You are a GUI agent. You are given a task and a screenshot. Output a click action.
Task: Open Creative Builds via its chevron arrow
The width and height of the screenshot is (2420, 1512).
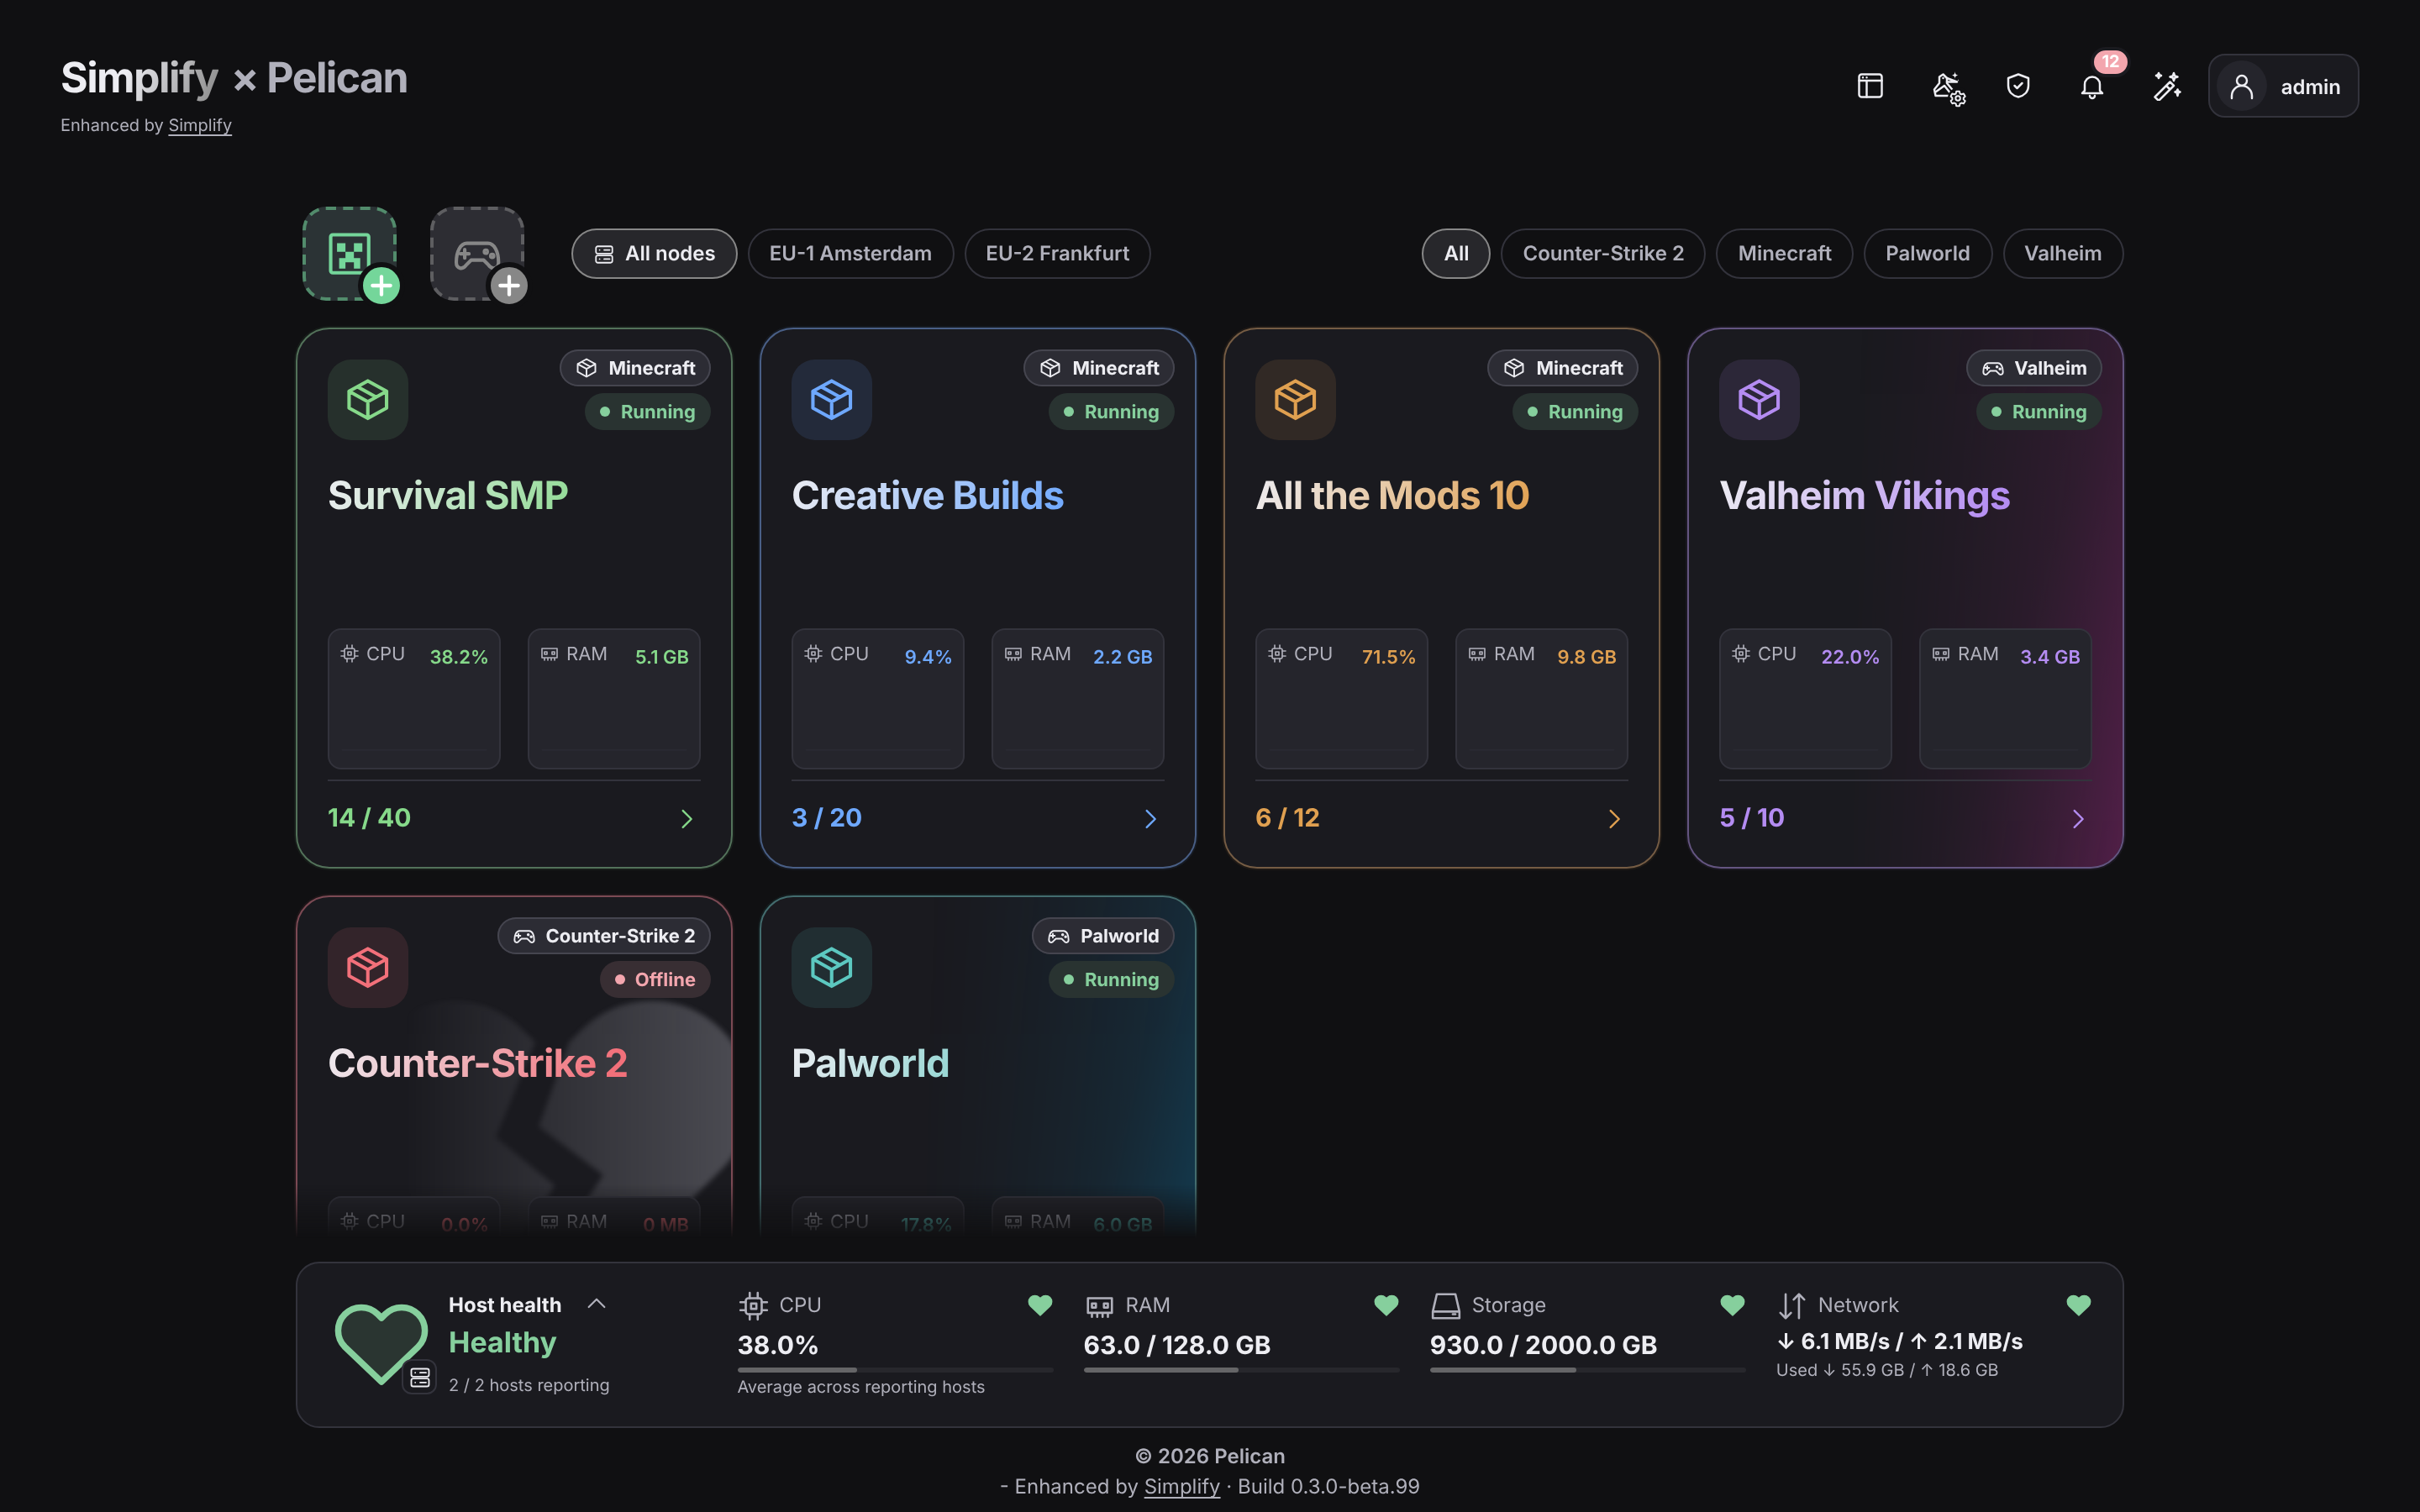tap(1151, 819)
